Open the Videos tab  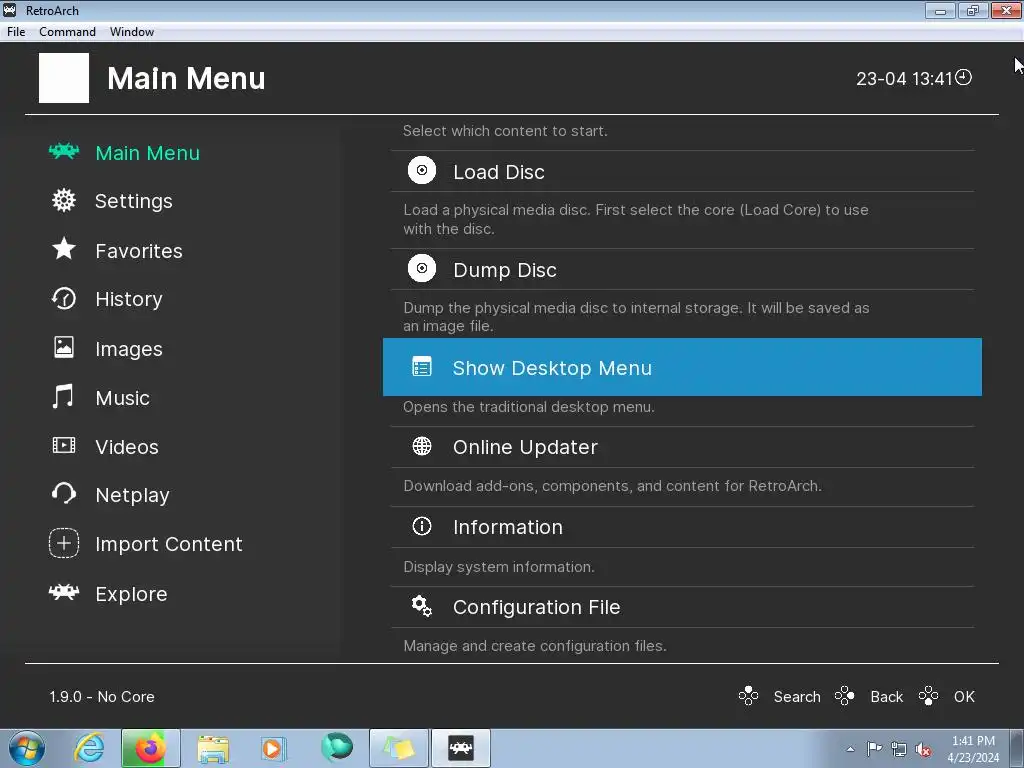(127, 447)
